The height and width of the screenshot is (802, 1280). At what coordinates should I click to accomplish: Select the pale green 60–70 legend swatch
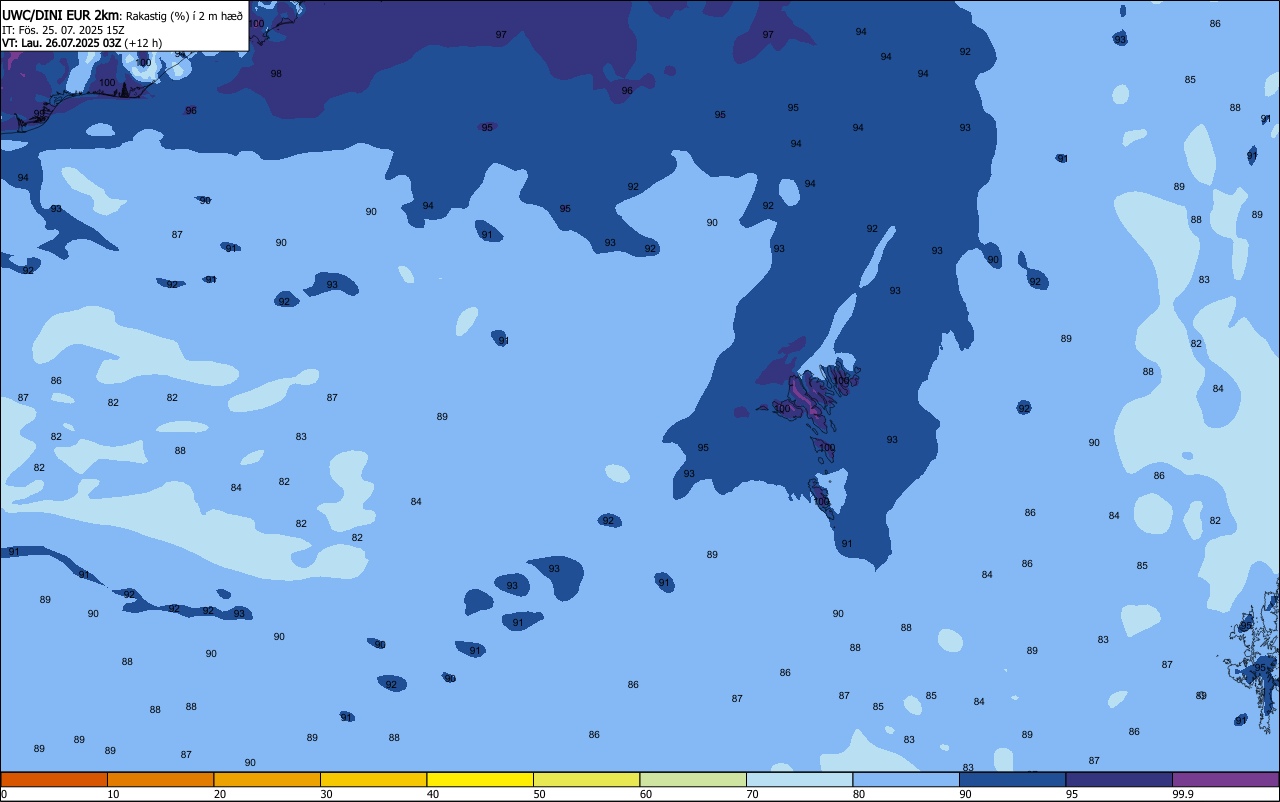(693, 779)
